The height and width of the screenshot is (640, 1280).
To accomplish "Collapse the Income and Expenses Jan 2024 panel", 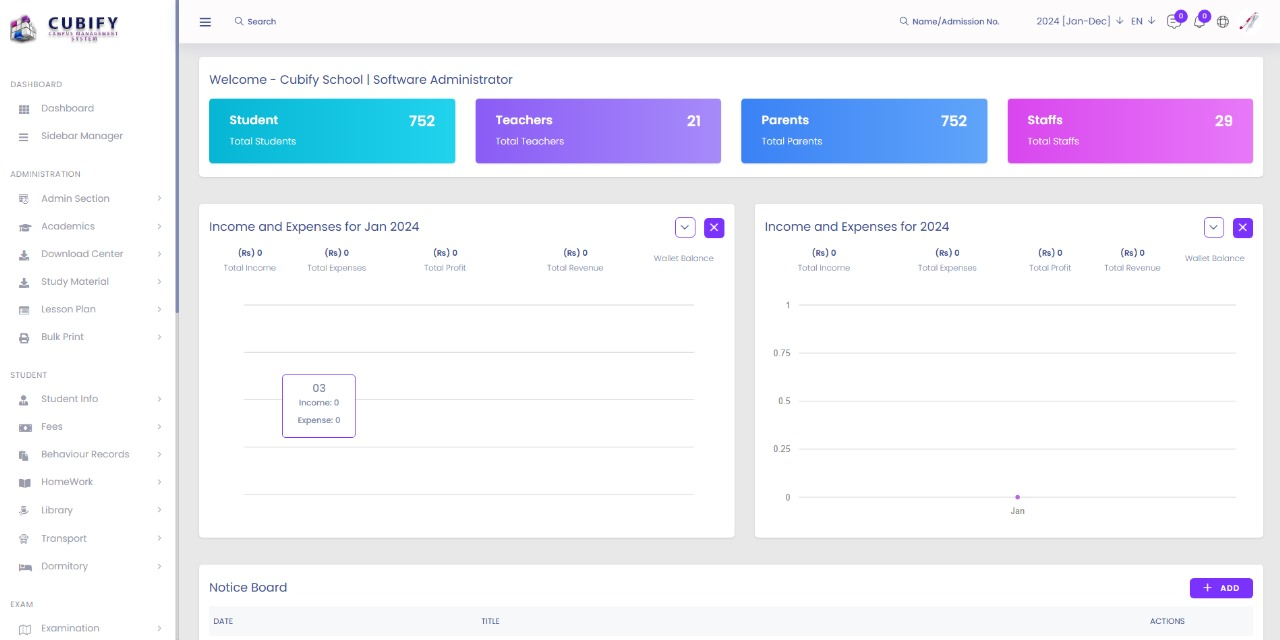I will click(x=685, y=228).
